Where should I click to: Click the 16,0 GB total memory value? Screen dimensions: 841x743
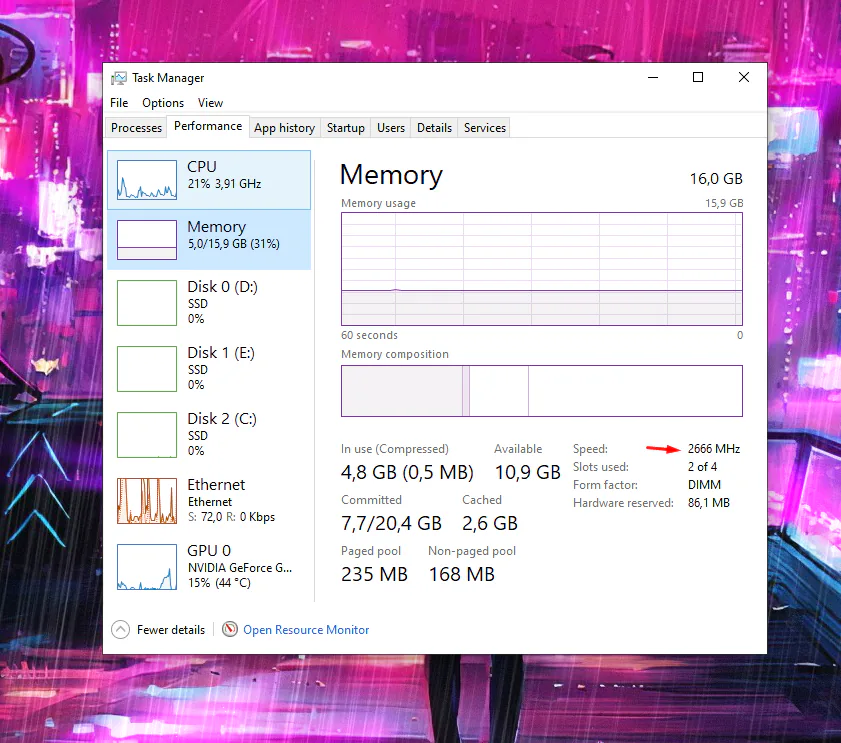click(716, 179)
